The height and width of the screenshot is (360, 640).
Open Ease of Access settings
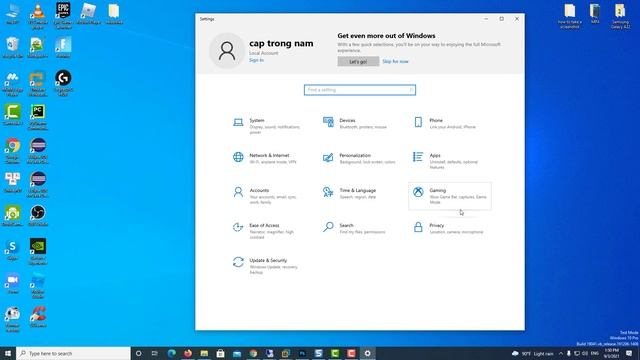267,231
